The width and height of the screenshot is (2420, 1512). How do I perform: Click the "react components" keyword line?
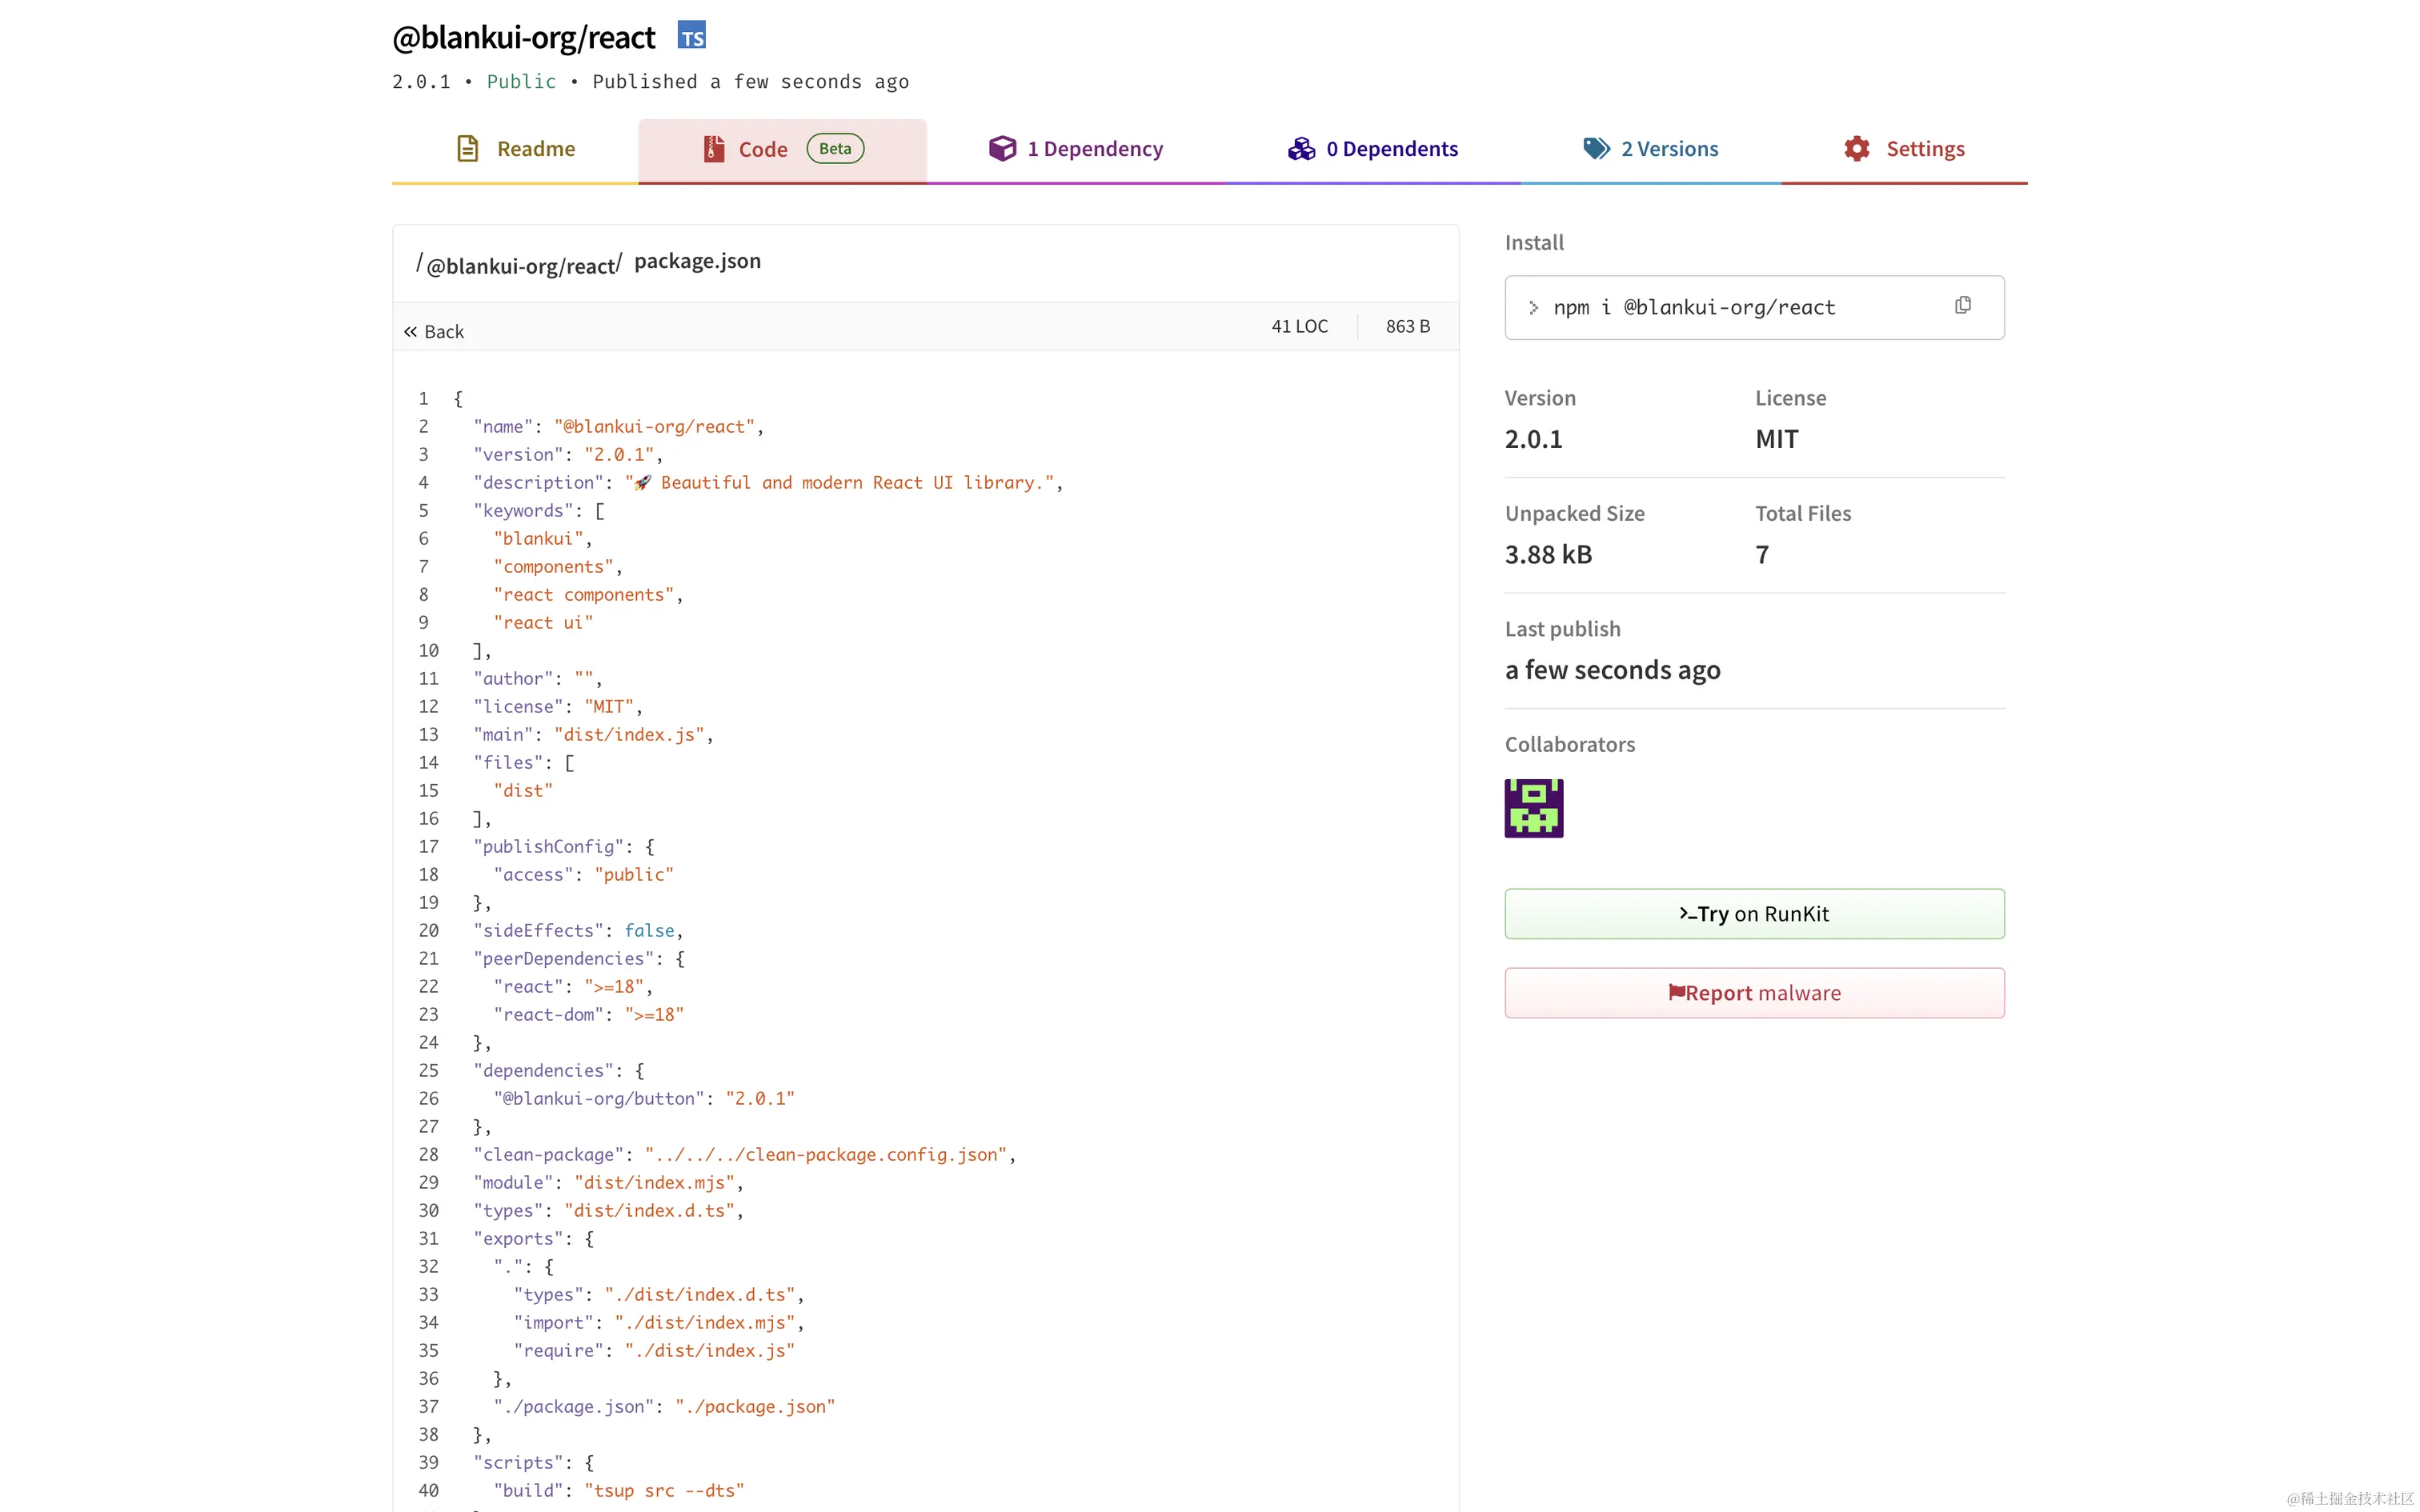point(588,595)
